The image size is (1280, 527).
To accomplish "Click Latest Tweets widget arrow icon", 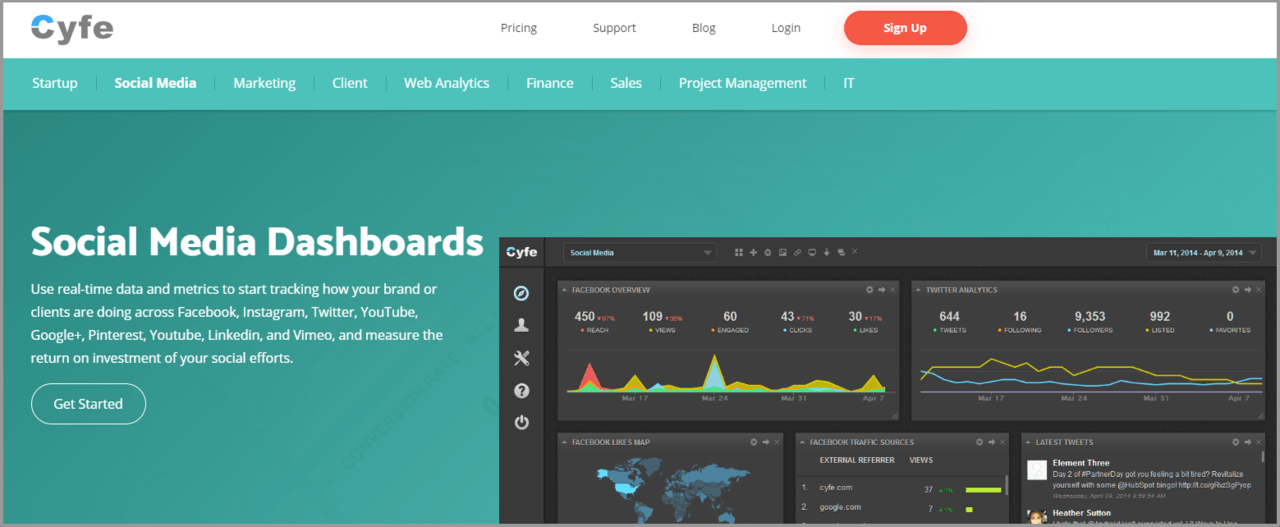I will (1246, 442).
